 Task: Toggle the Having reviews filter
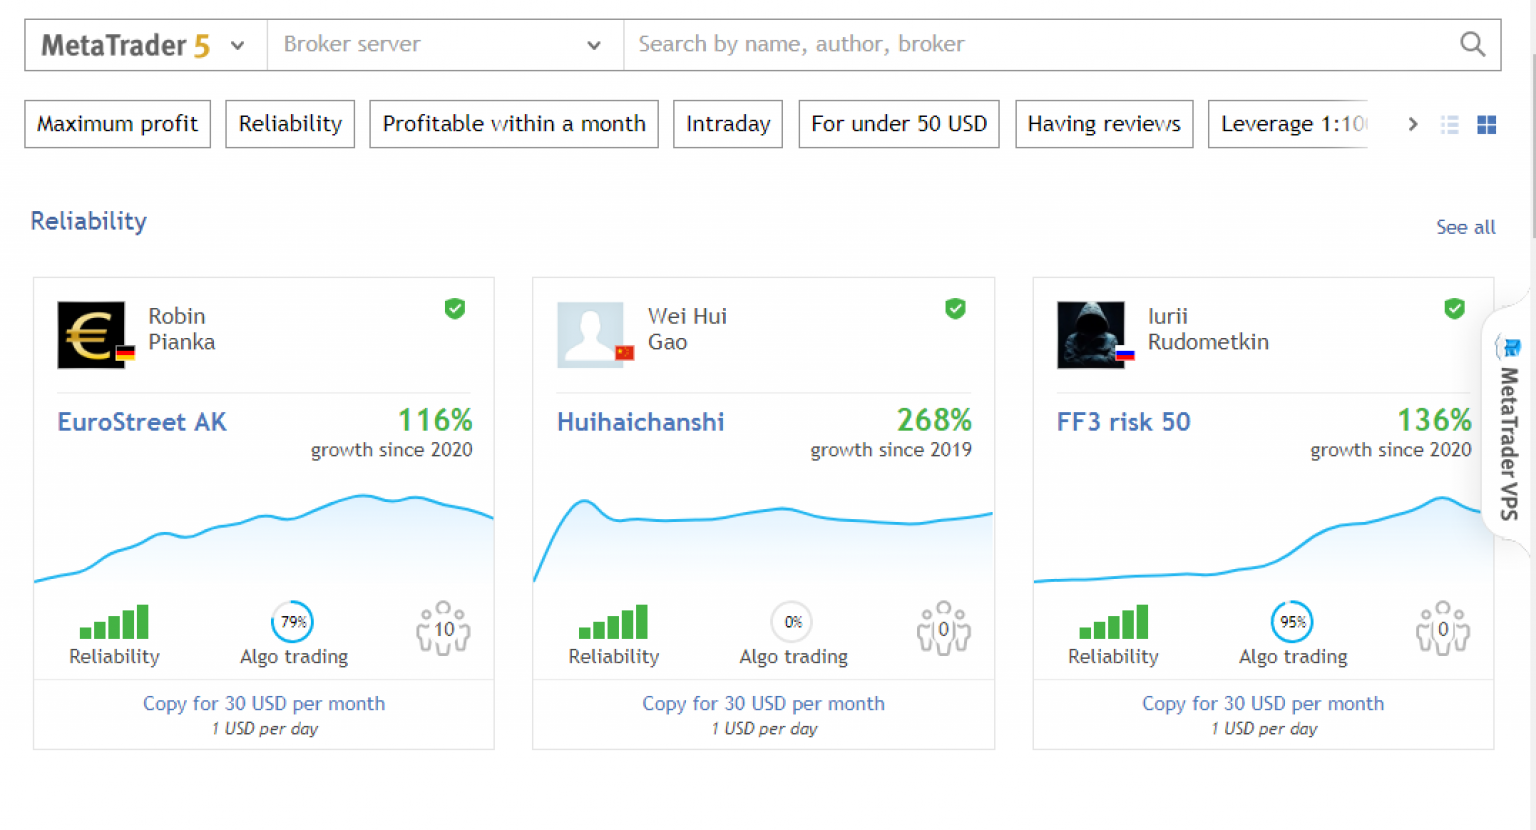tap(1104, 124)
